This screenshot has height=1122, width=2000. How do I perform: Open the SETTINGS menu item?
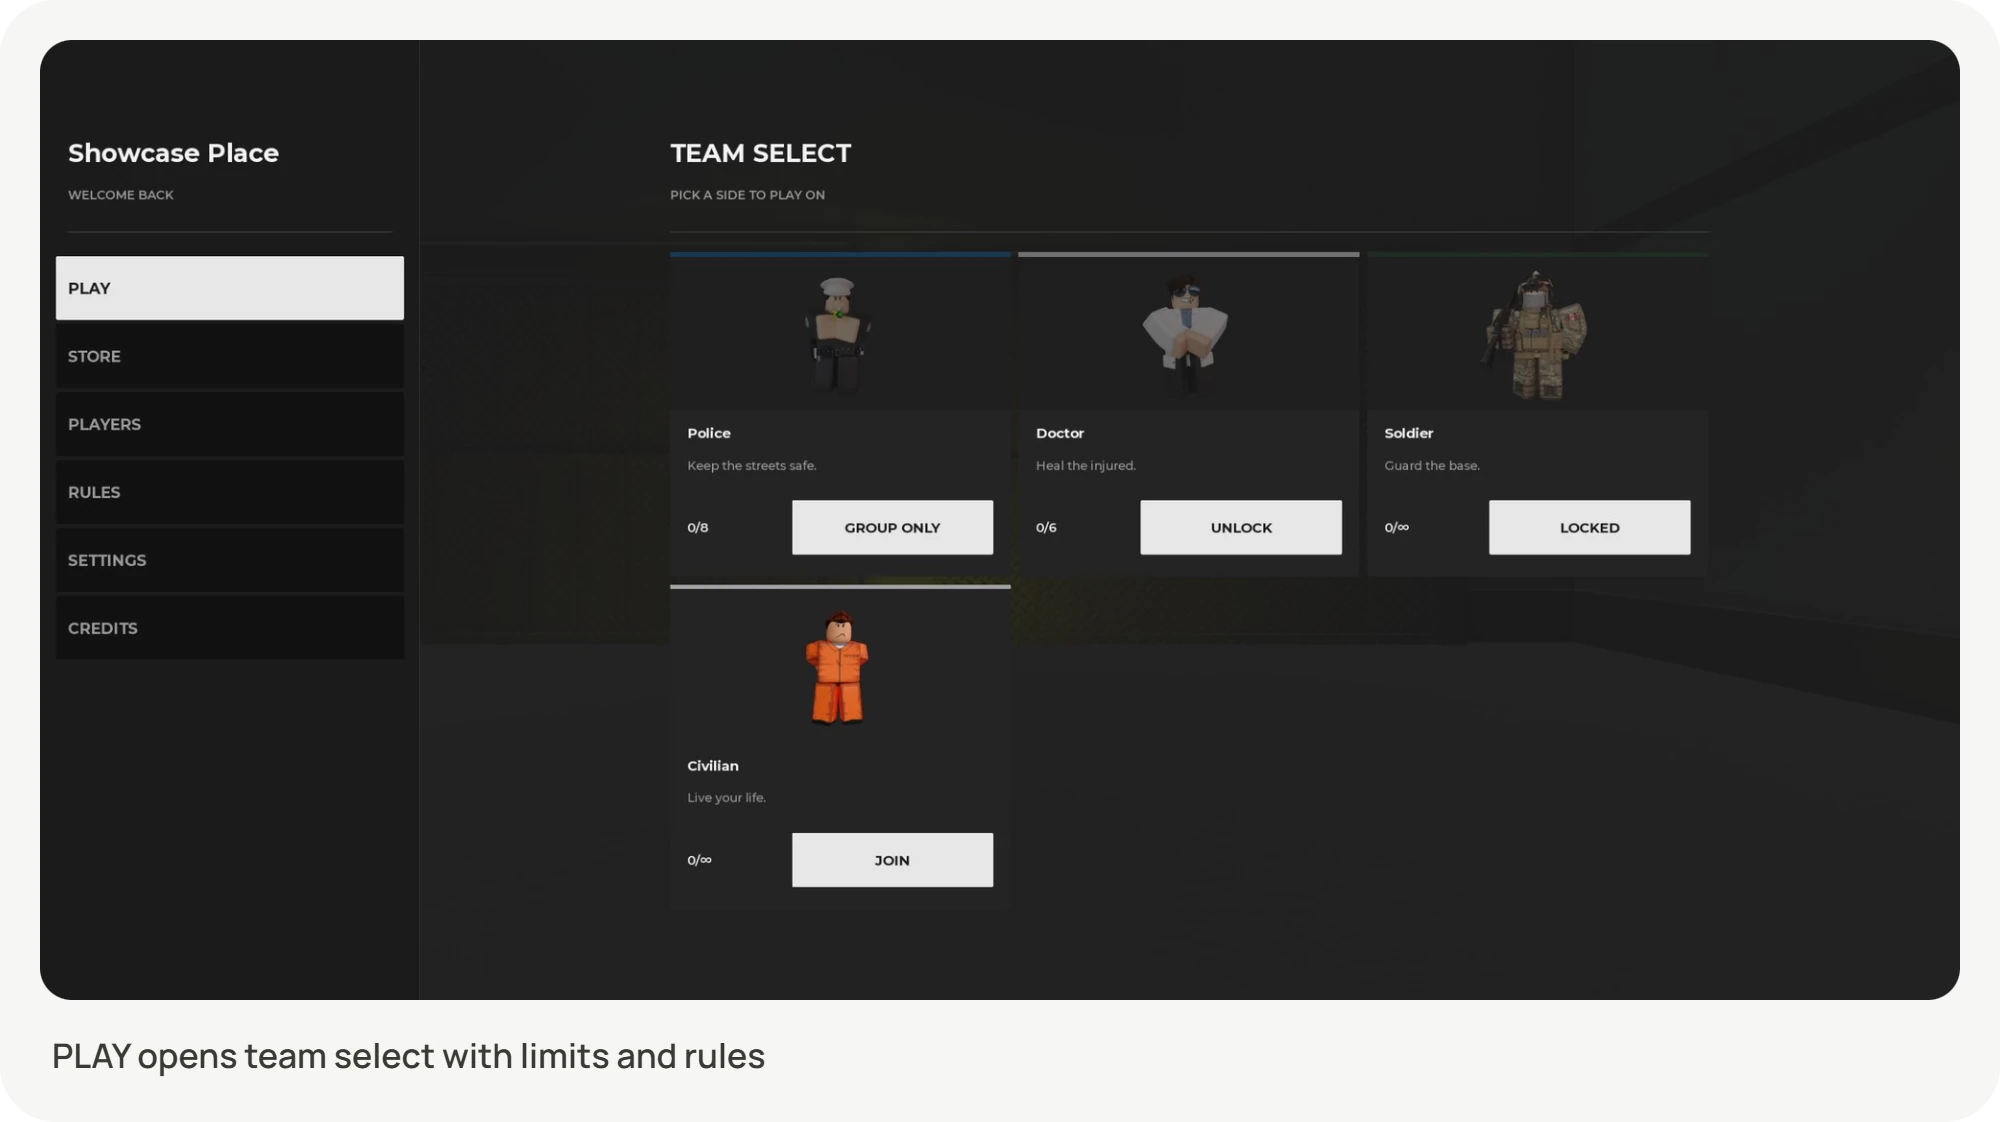point(229,560)
